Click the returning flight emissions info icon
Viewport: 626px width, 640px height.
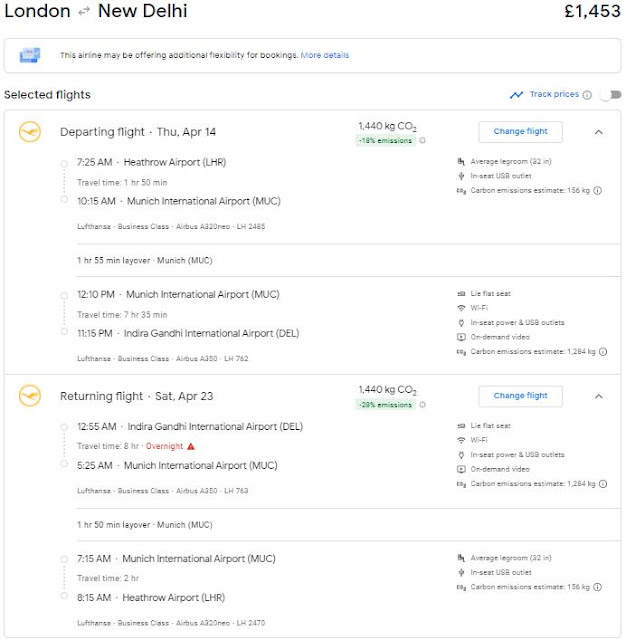[x=422, y=405]
